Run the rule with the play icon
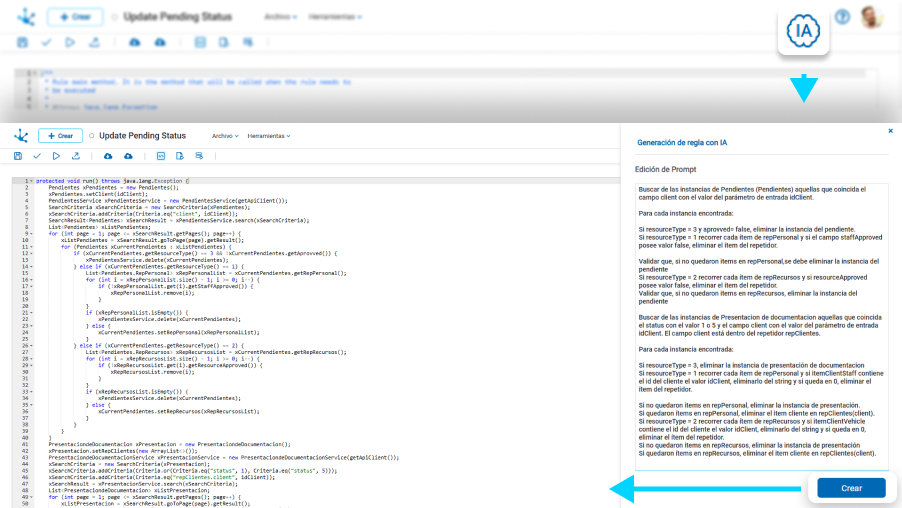Screen dimensions: 902x508 [56, 156]
